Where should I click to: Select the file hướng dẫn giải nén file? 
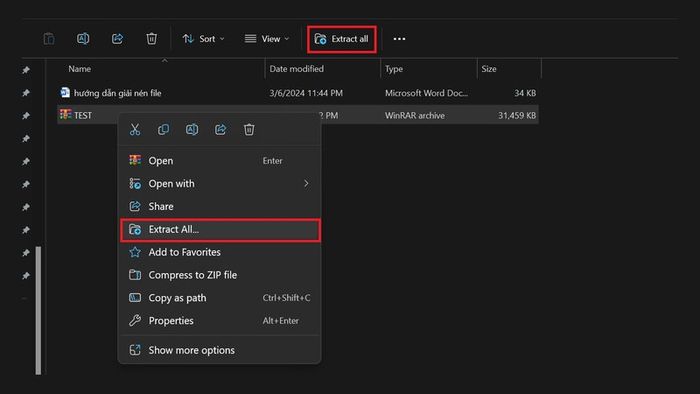117,93
